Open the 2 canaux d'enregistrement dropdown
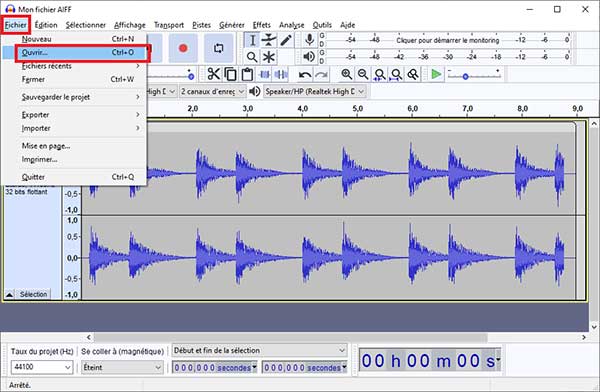 click(213, 91)
